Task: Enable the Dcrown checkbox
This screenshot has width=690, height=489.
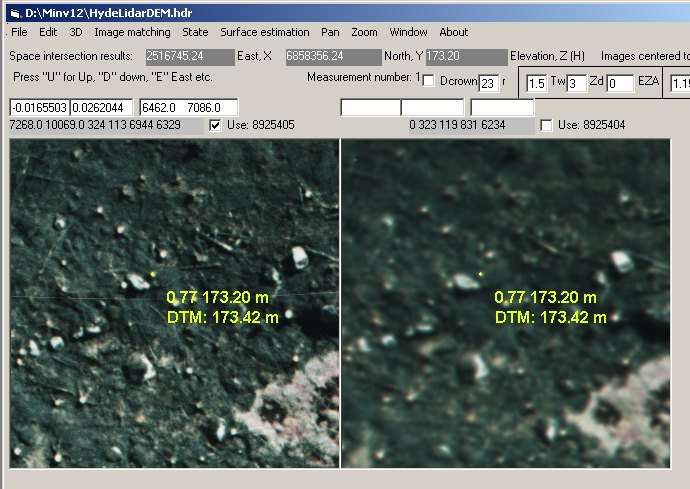Action: pyautogui.click(x=430, y=81)
